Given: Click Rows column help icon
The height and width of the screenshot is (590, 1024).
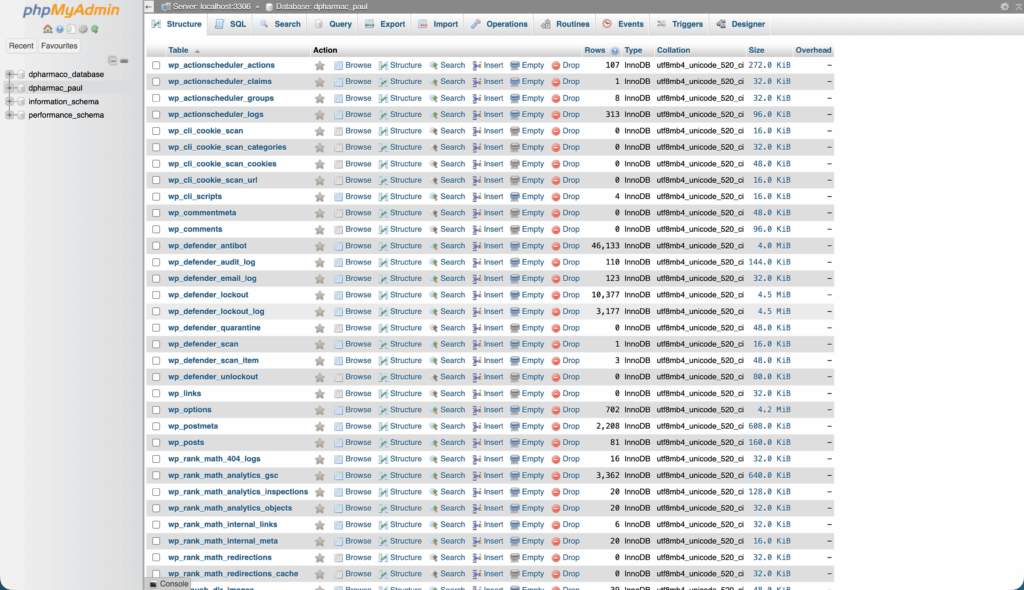Looking at the screenshot, I should point(614,50).
